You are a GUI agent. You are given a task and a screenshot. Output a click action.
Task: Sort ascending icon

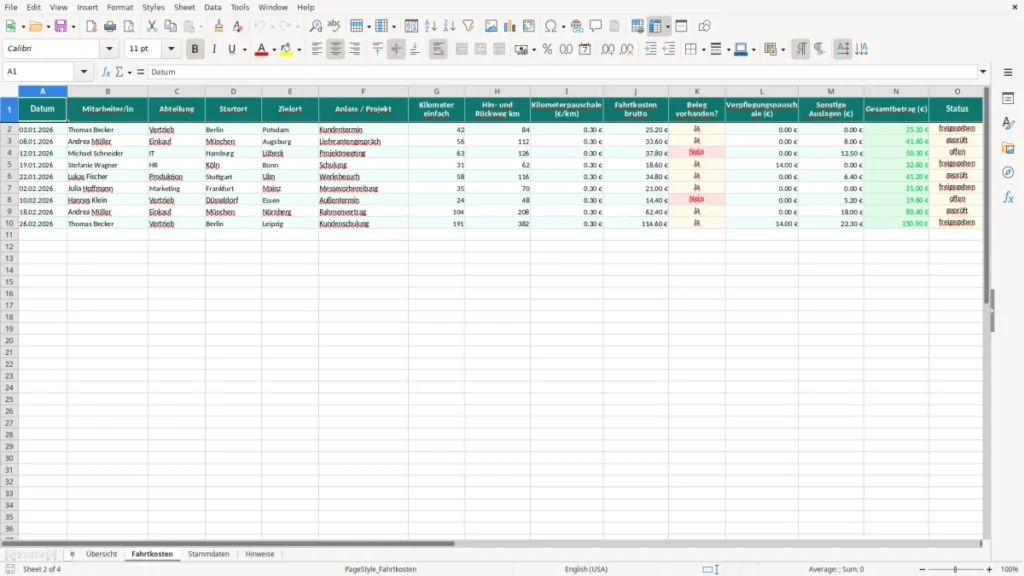[430, 26]
